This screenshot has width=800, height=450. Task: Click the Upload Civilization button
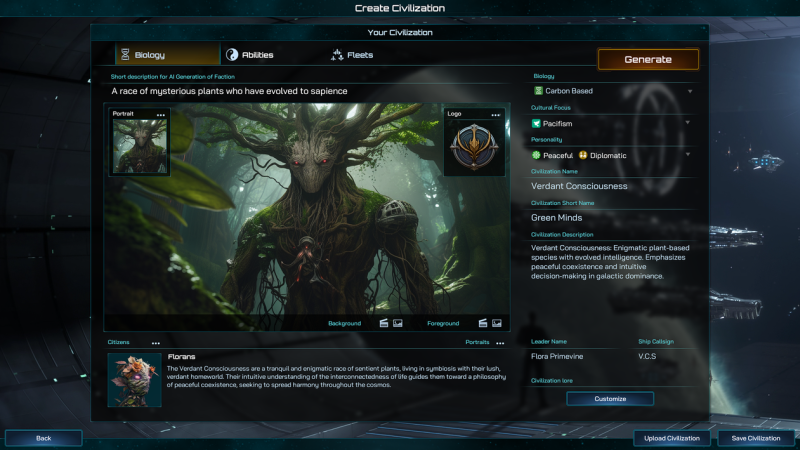point(671,438)
